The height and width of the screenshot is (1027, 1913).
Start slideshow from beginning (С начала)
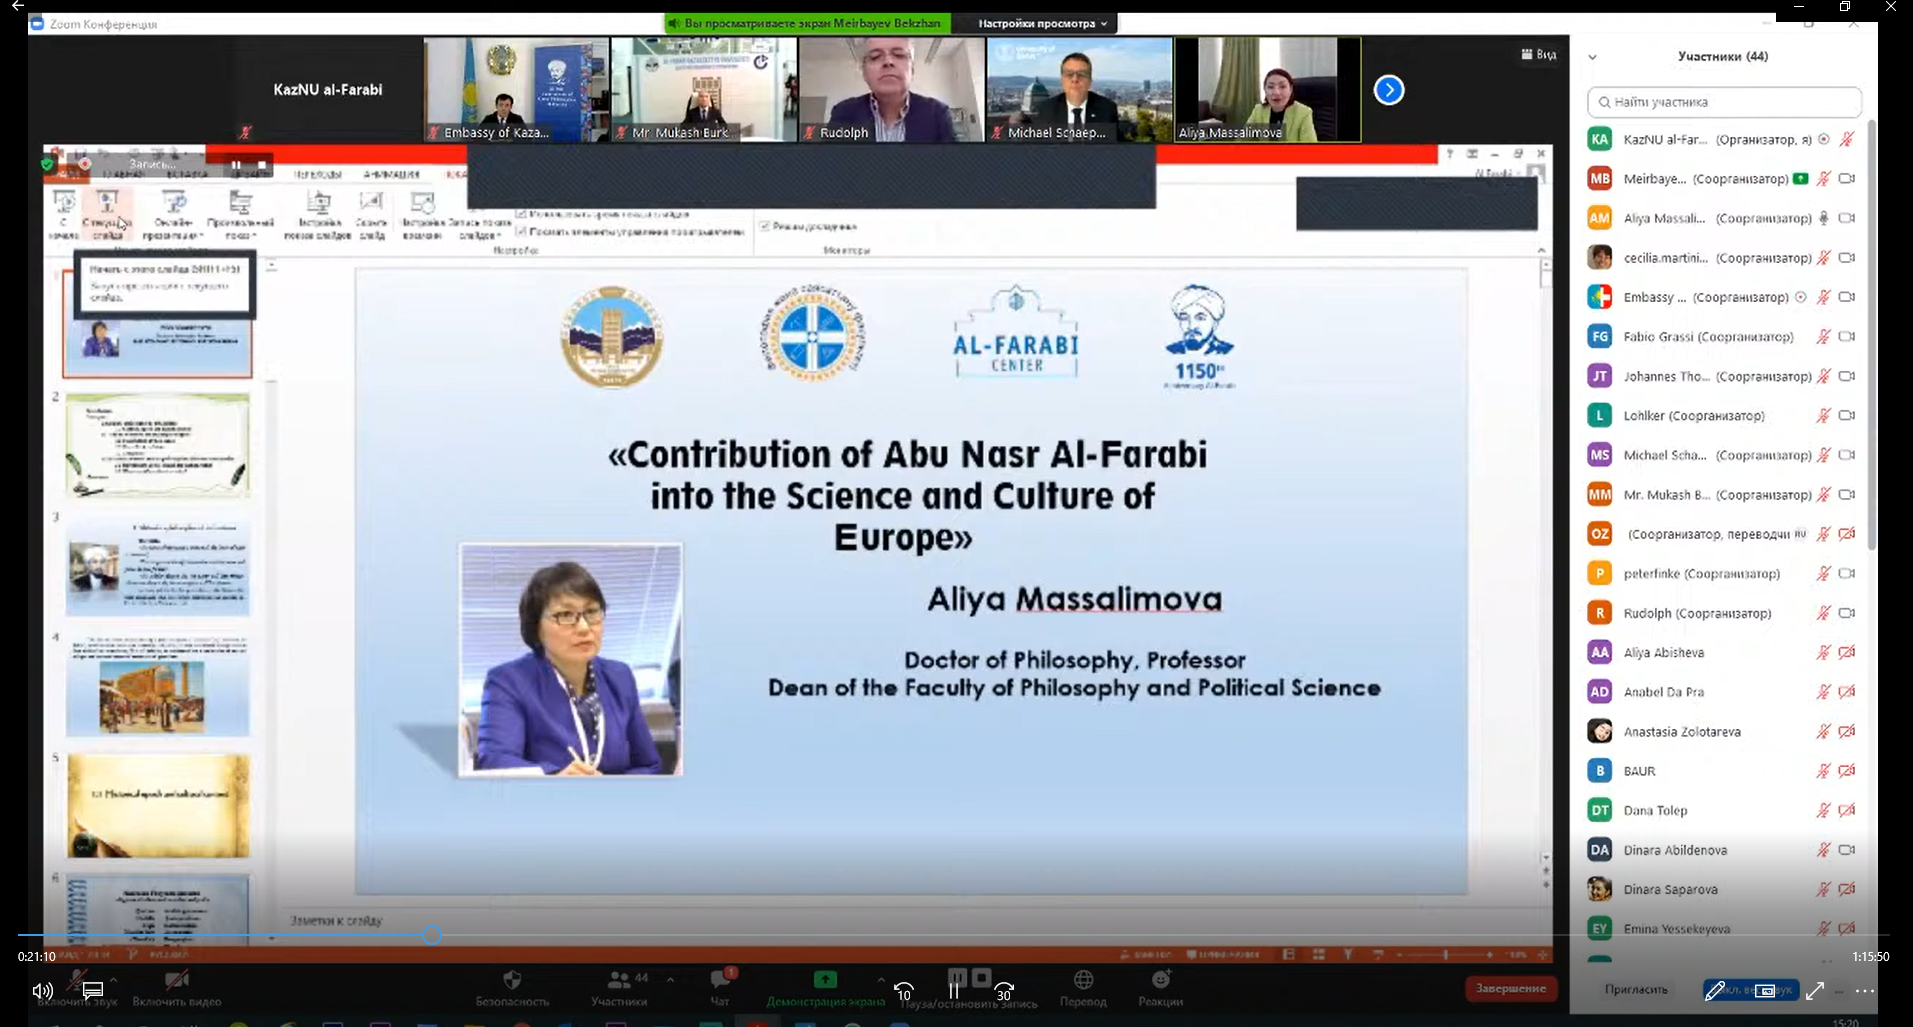(63, 214)
